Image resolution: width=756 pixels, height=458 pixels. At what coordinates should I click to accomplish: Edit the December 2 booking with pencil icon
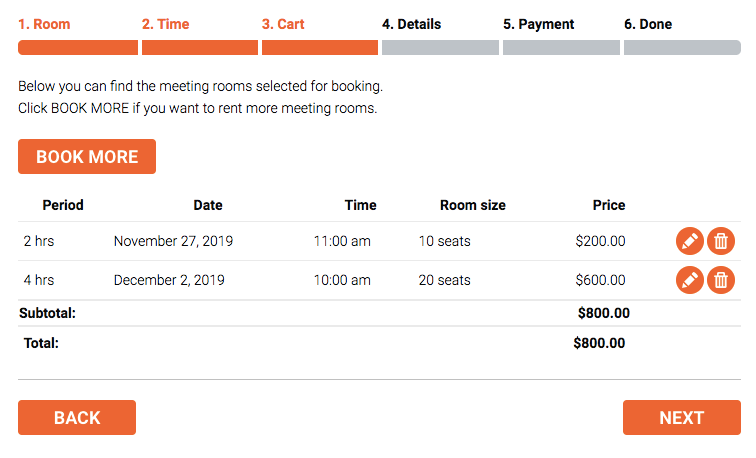point(689,280)
